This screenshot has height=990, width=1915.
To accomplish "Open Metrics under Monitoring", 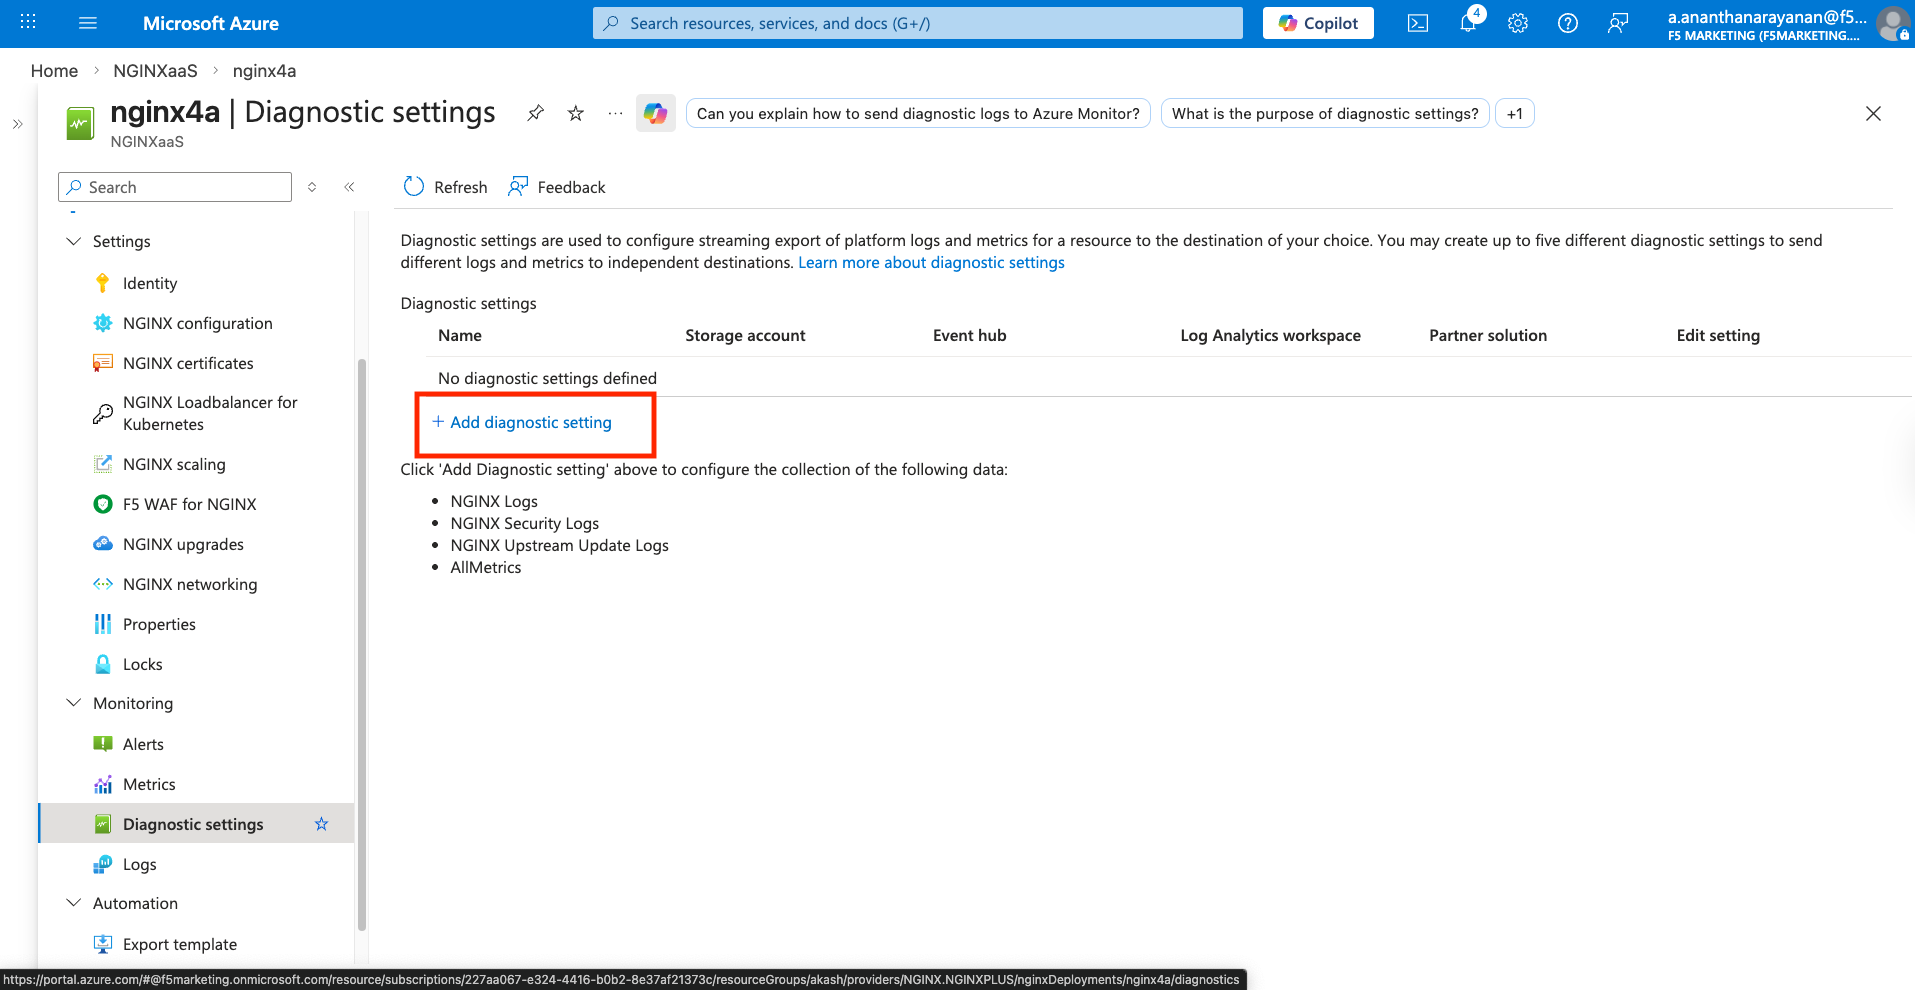I will 149,784.
